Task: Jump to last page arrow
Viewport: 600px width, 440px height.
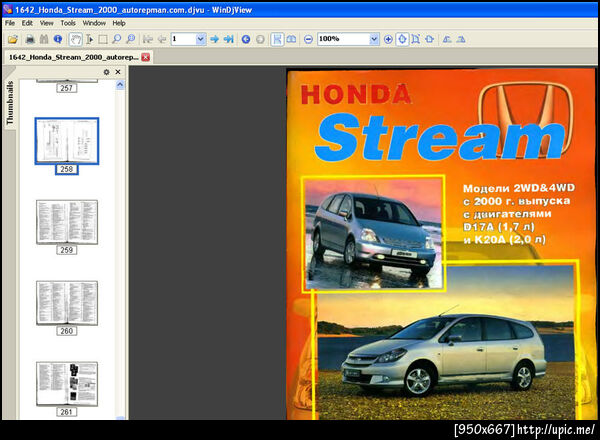Action: point(229,39)
